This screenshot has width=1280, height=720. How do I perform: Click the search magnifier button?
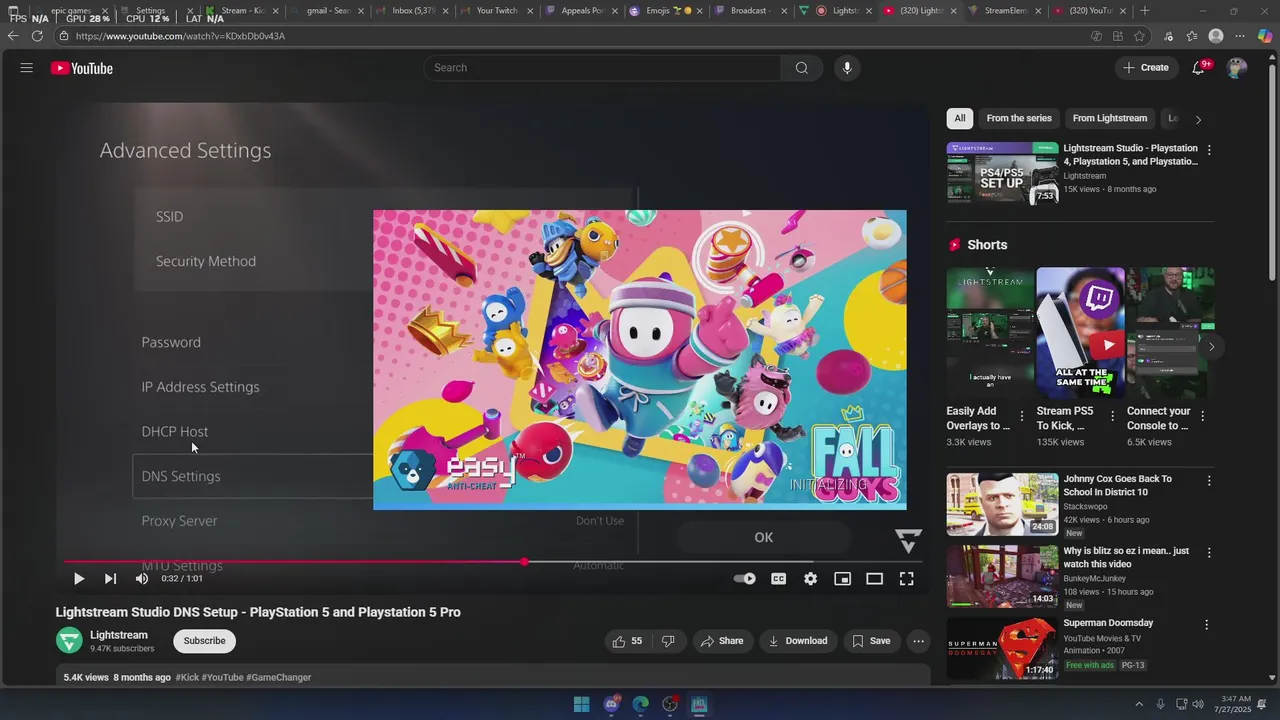coord(802,68)
